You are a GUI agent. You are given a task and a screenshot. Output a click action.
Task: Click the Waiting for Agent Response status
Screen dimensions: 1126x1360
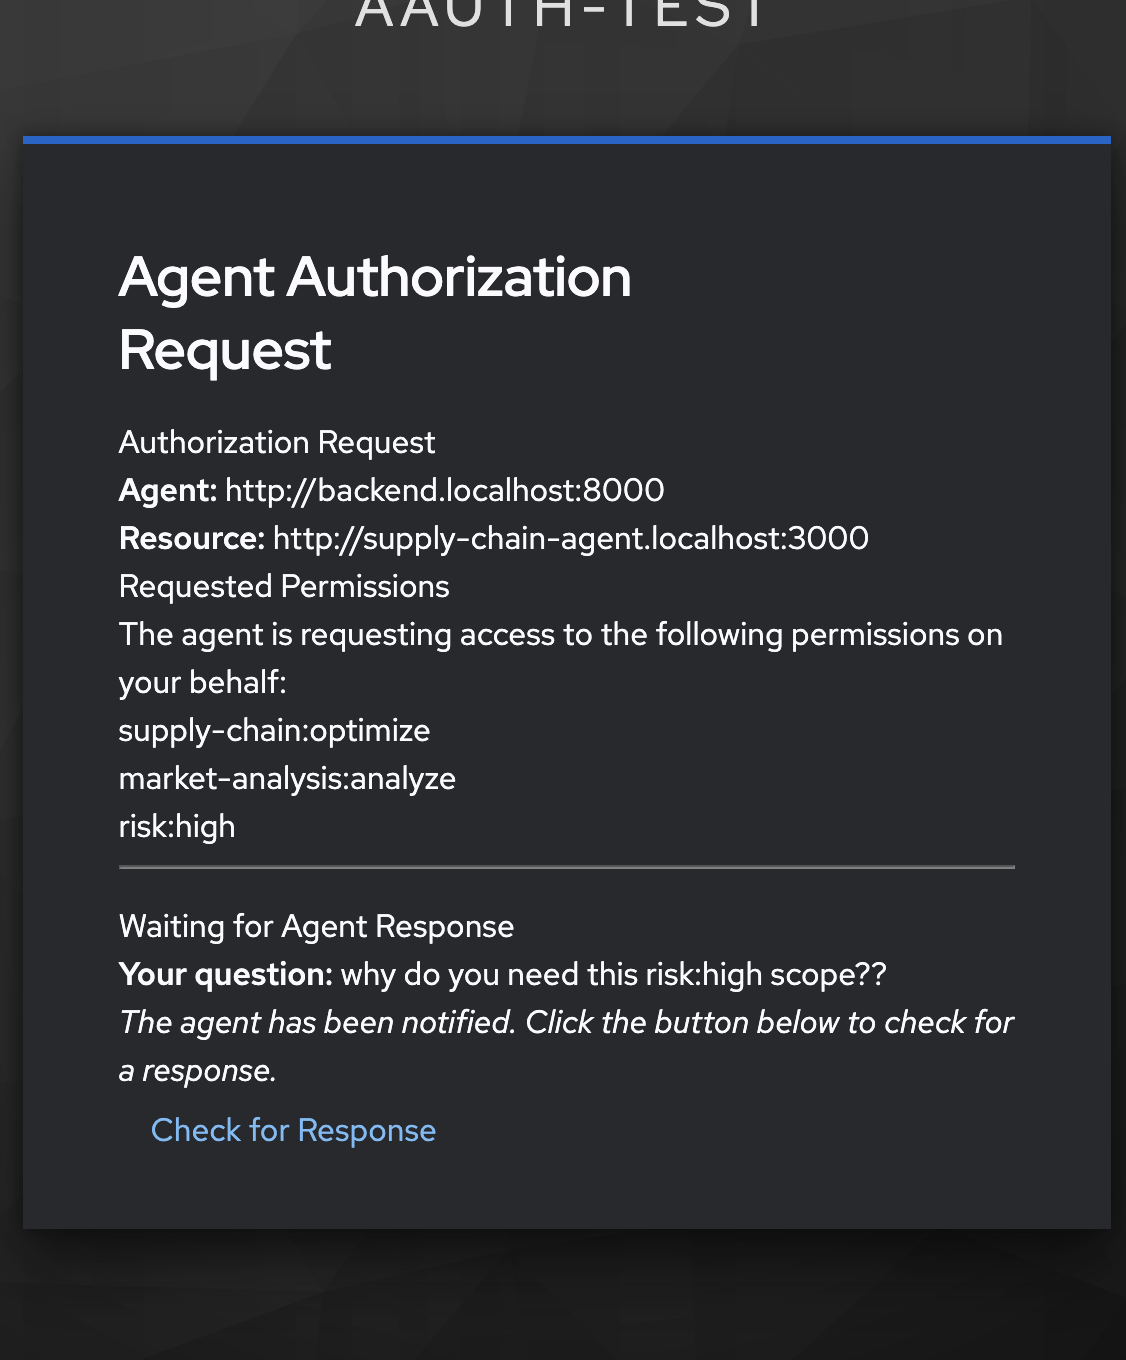tap(316, 926)
